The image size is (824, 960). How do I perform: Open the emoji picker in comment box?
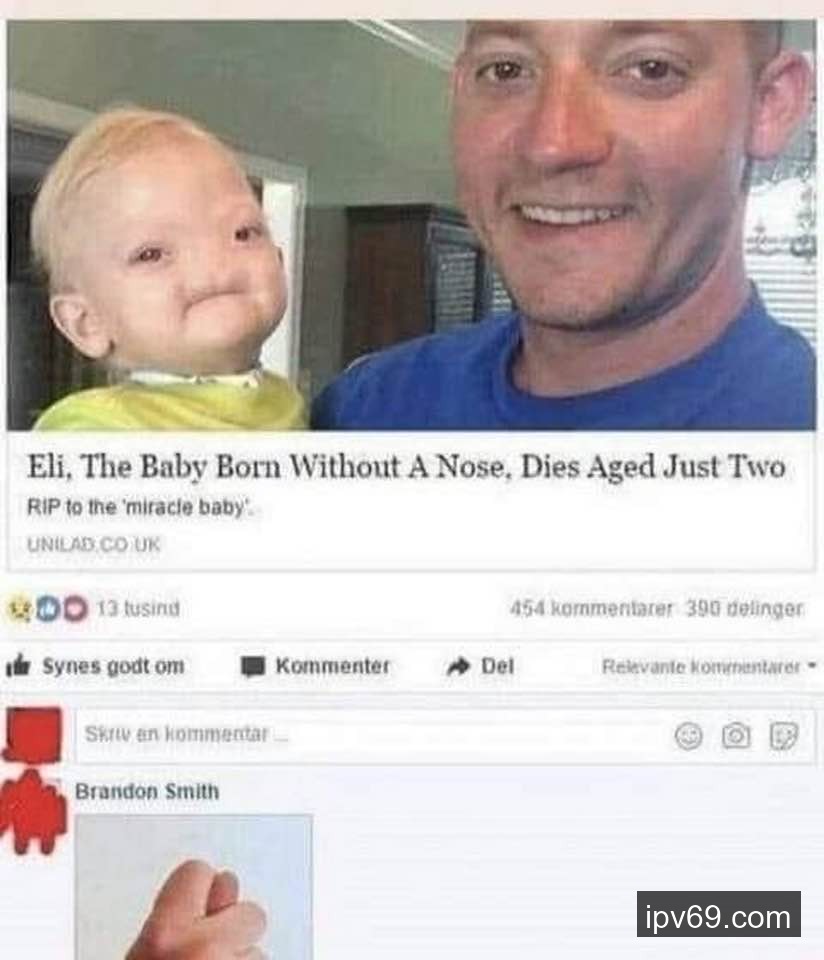(x=688, y=735)
